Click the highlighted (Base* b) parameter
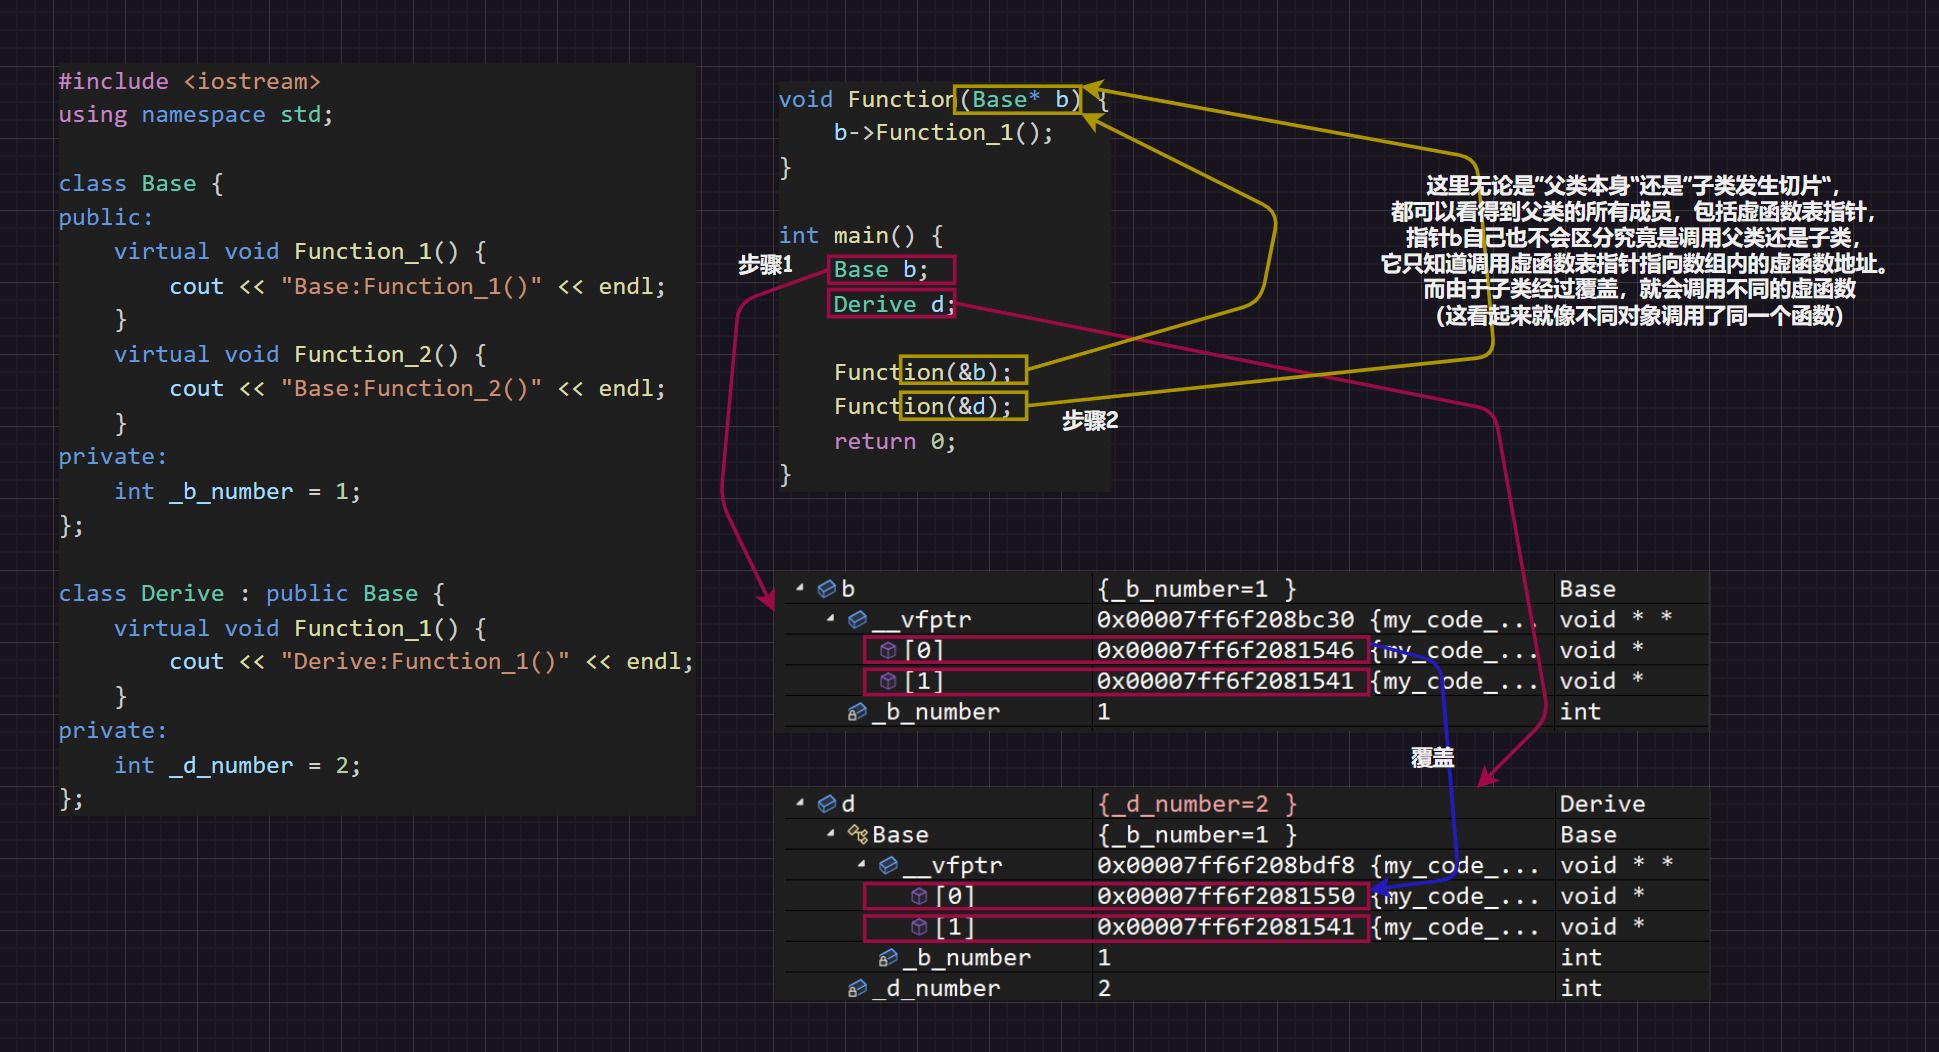1939x1052 pixels. pyautogui.click(x=1018, y=100)
